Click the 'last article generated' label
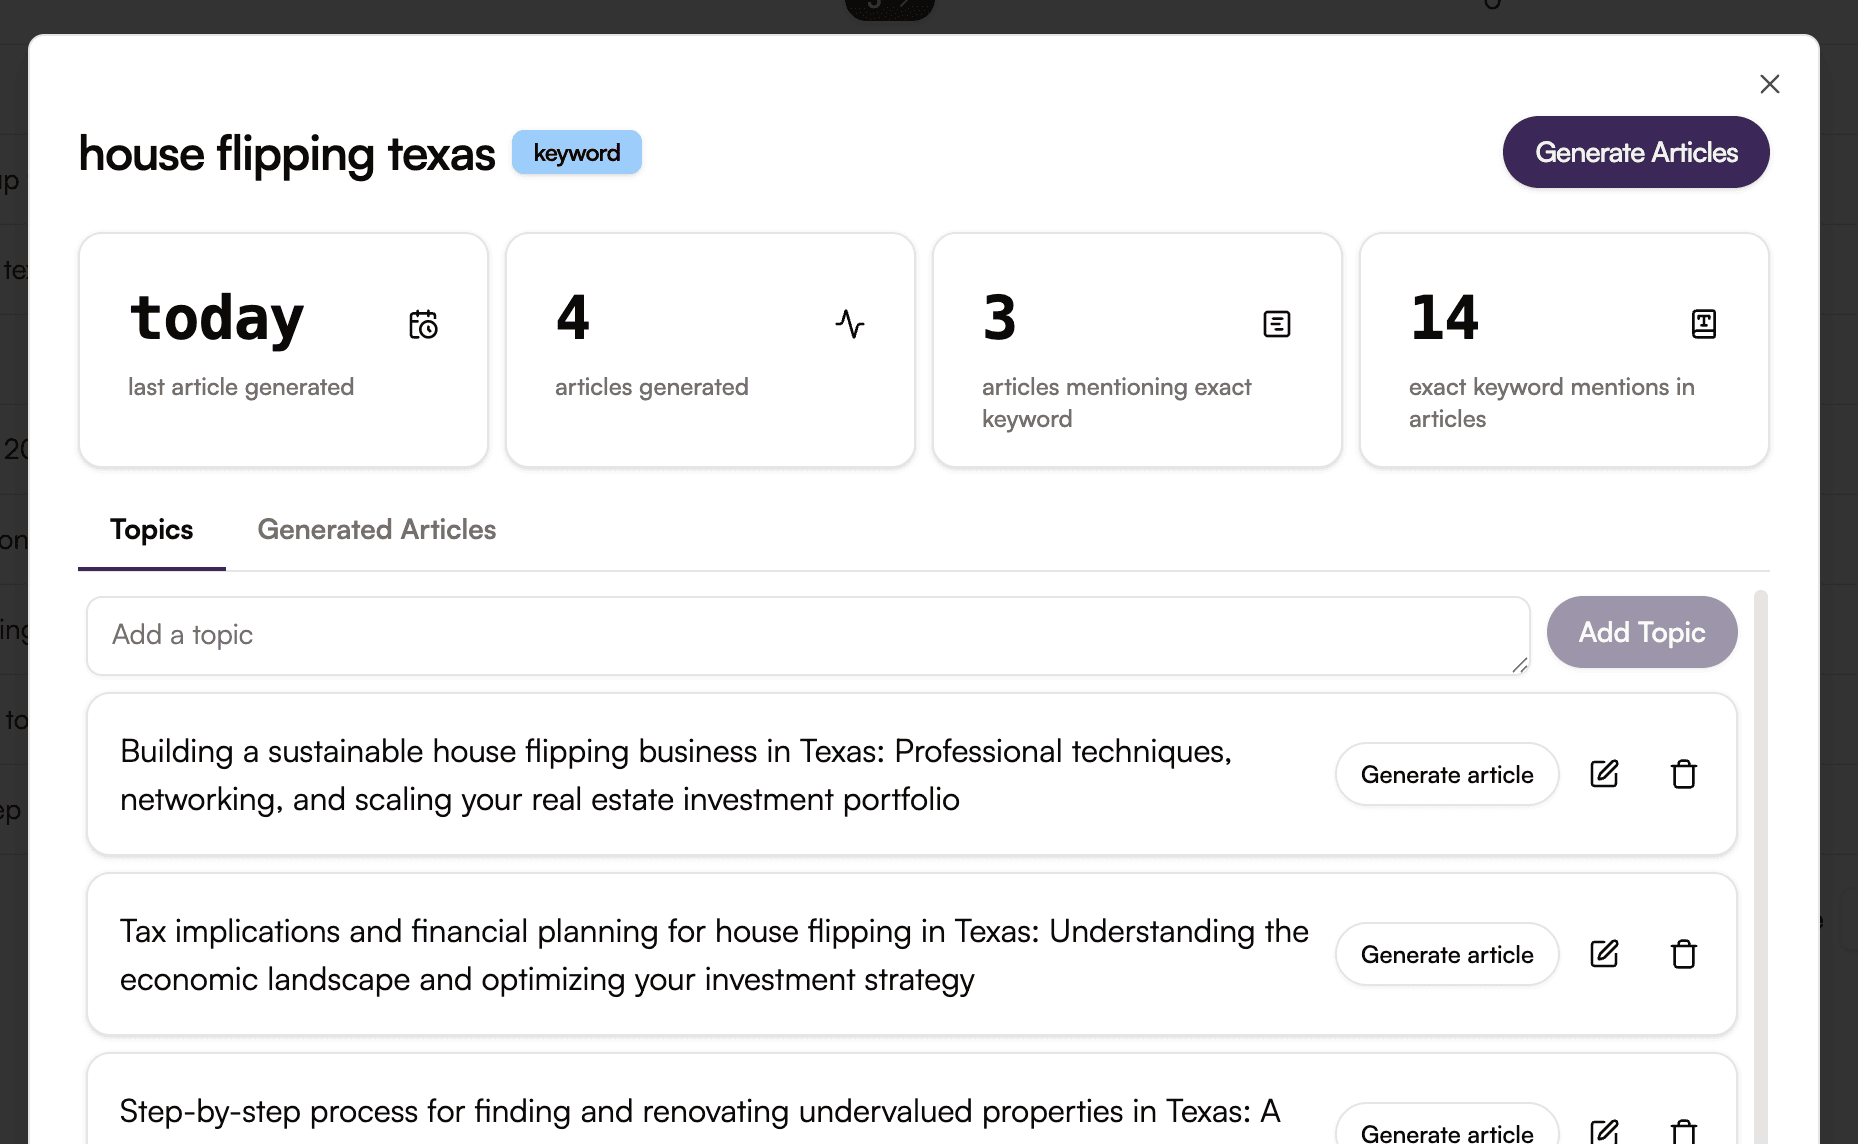 pyautogui.click(x=241, y=387)
